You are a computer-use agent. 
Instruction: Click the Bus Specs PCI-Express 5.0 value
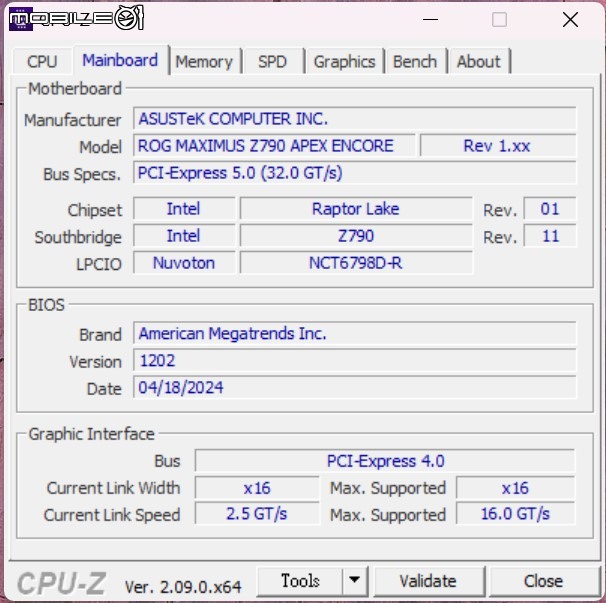(354, 173)
